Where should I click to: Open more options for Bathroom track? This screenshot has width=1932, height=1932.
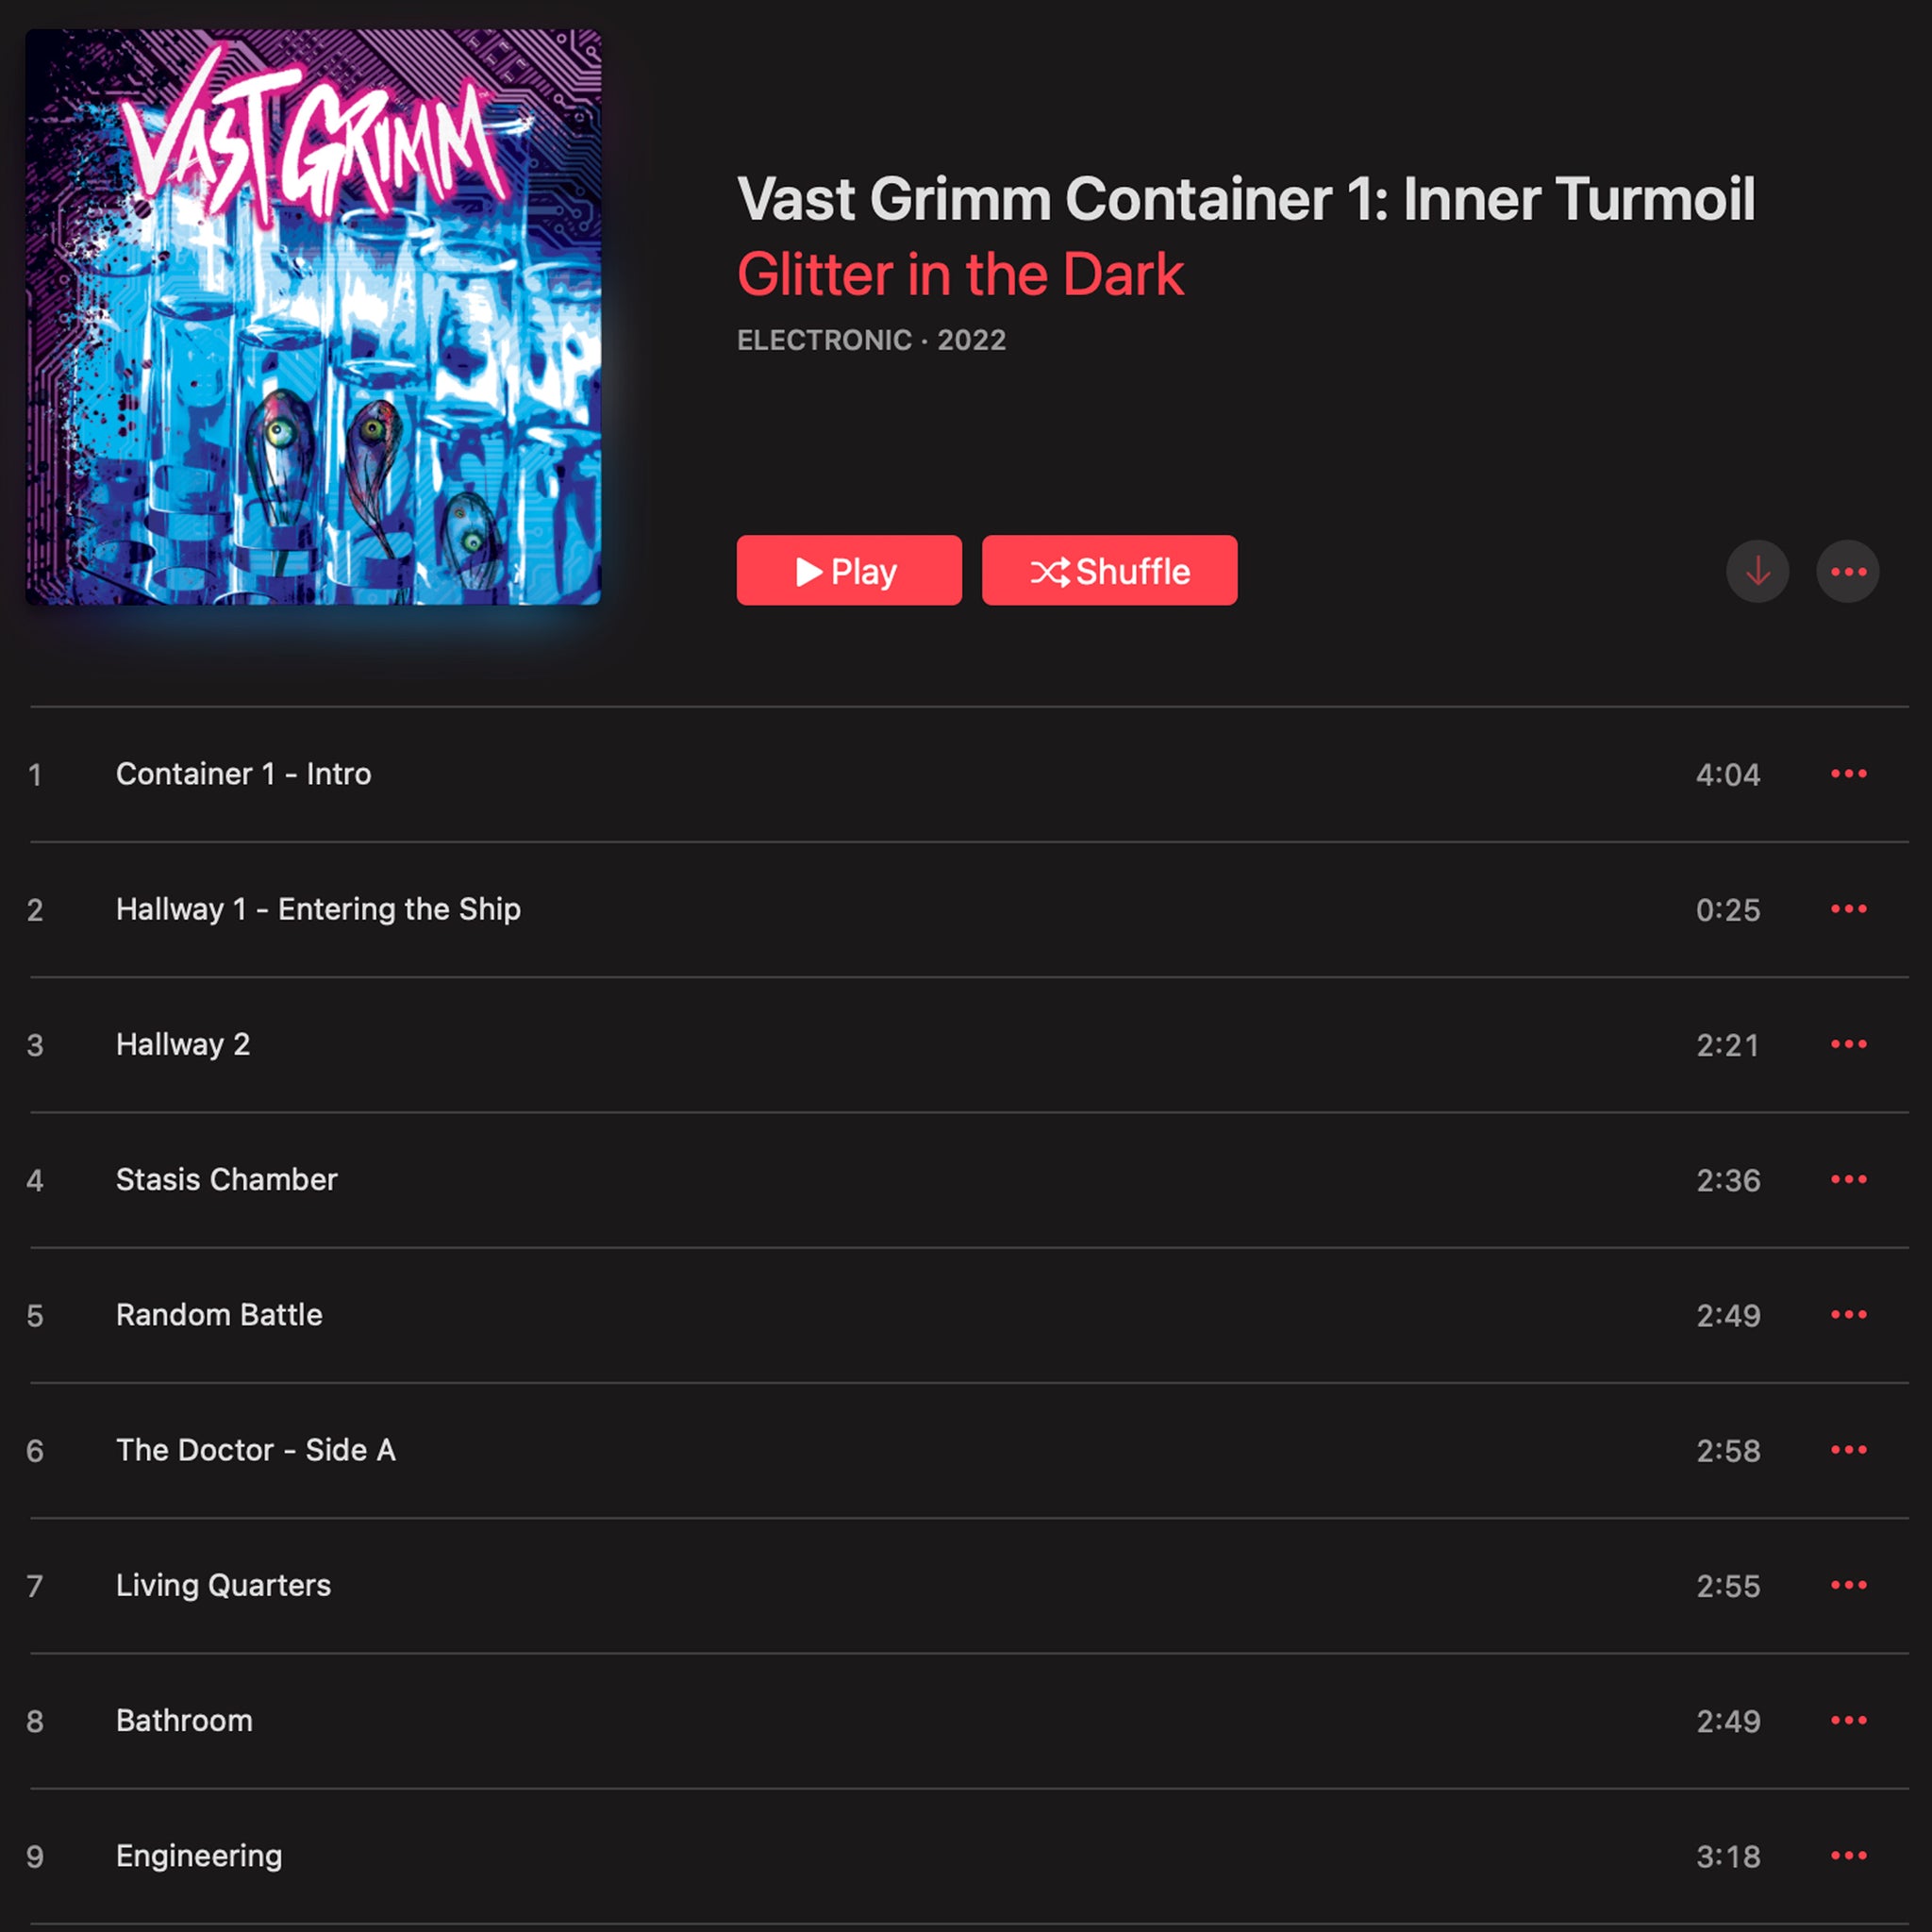[x=1848, y=1720]
